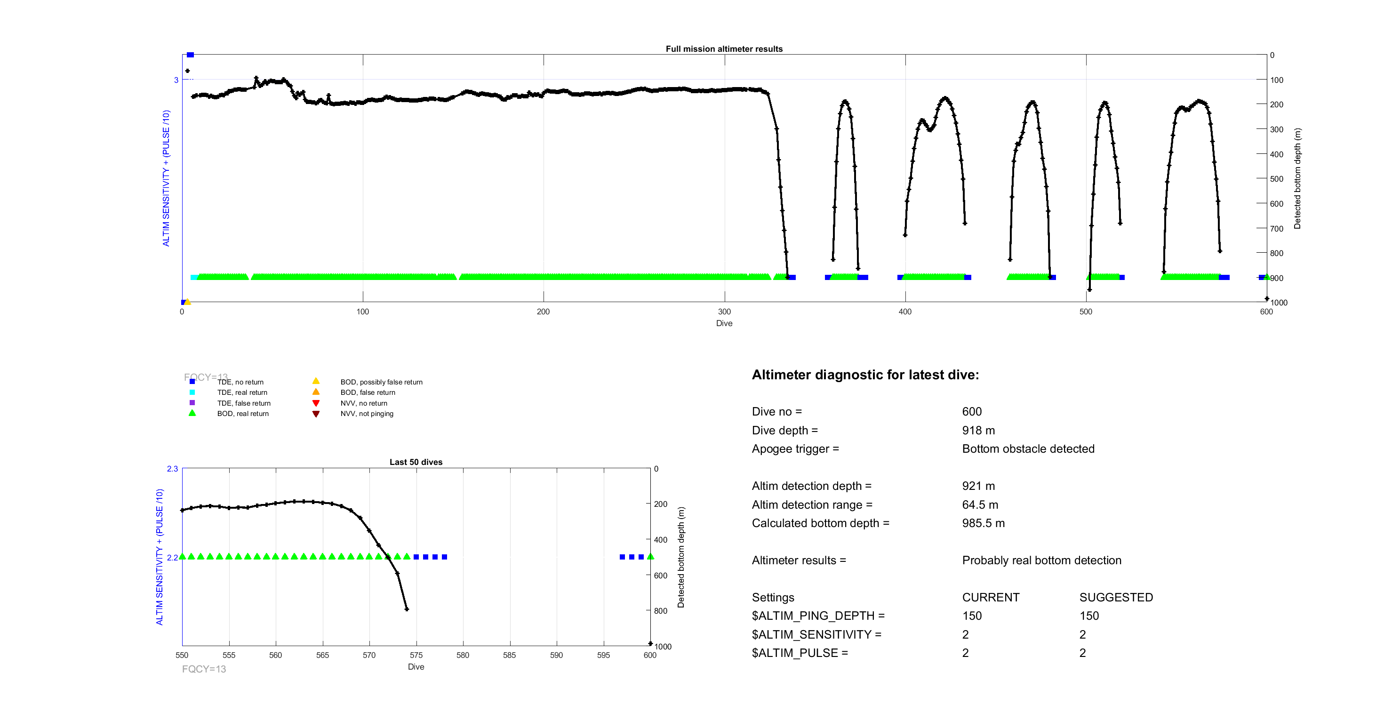
Task: Click the dive number value '600' in diagnostics
Action: (x=972, y=412)
